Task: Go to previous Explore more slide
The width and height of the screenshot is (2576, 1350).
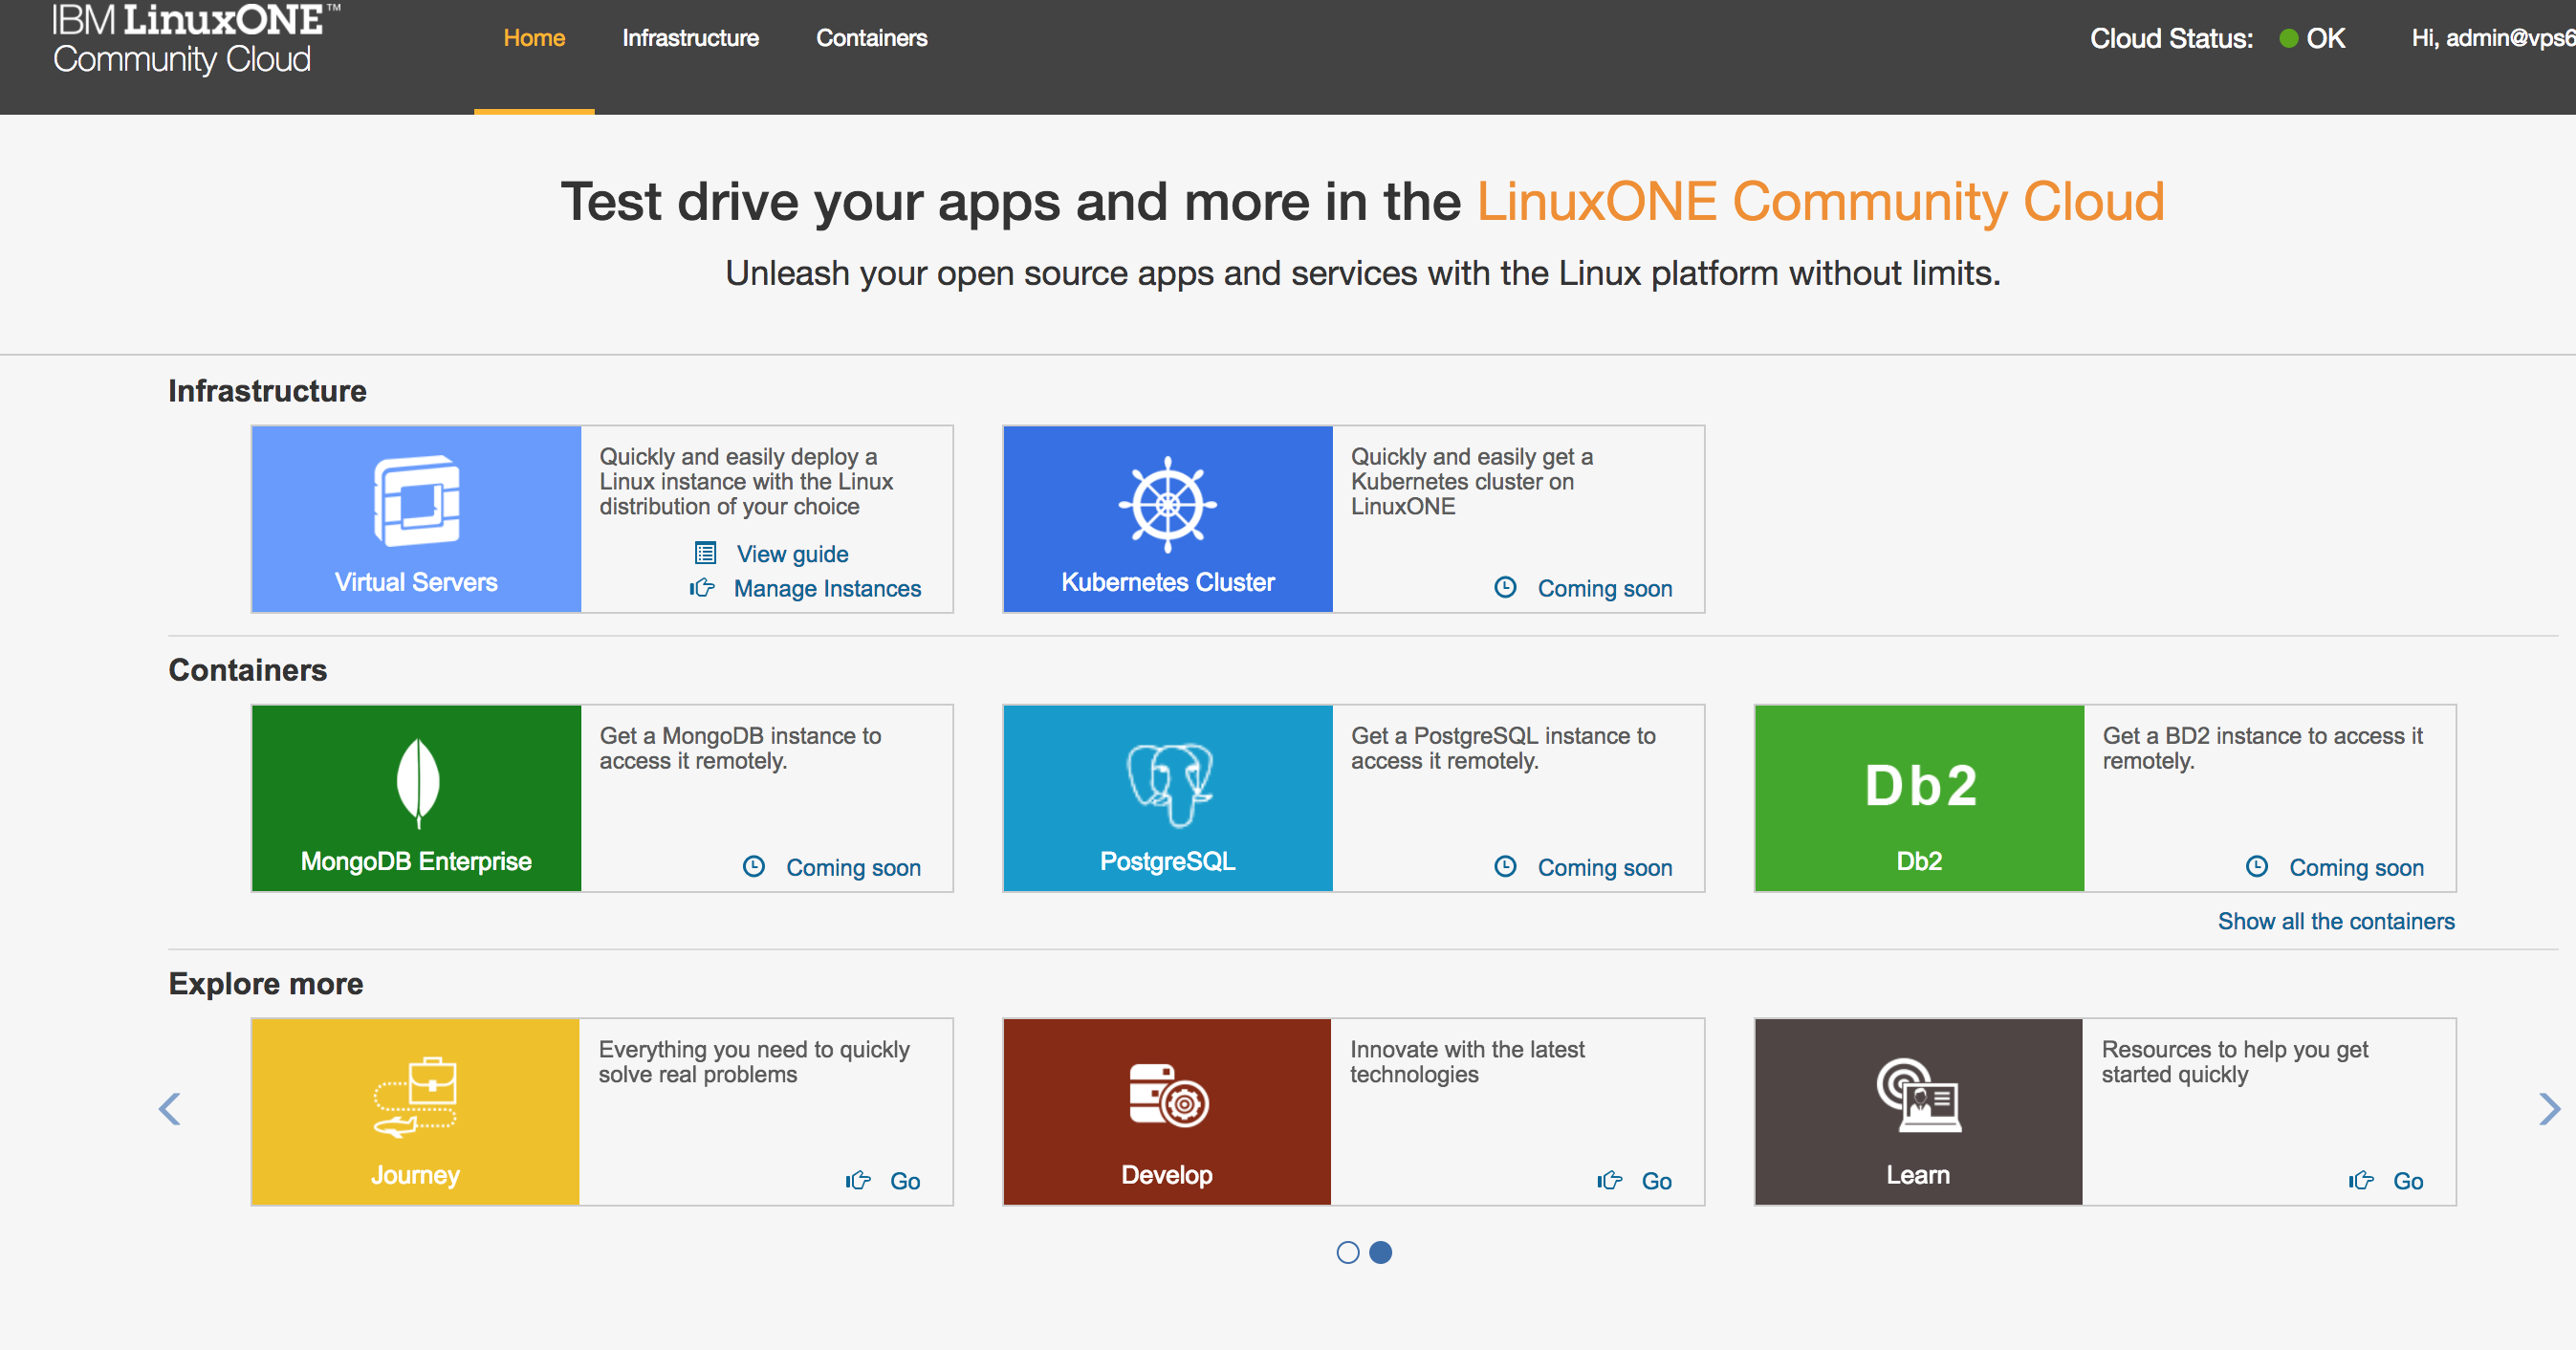Action: (170, 1108)
